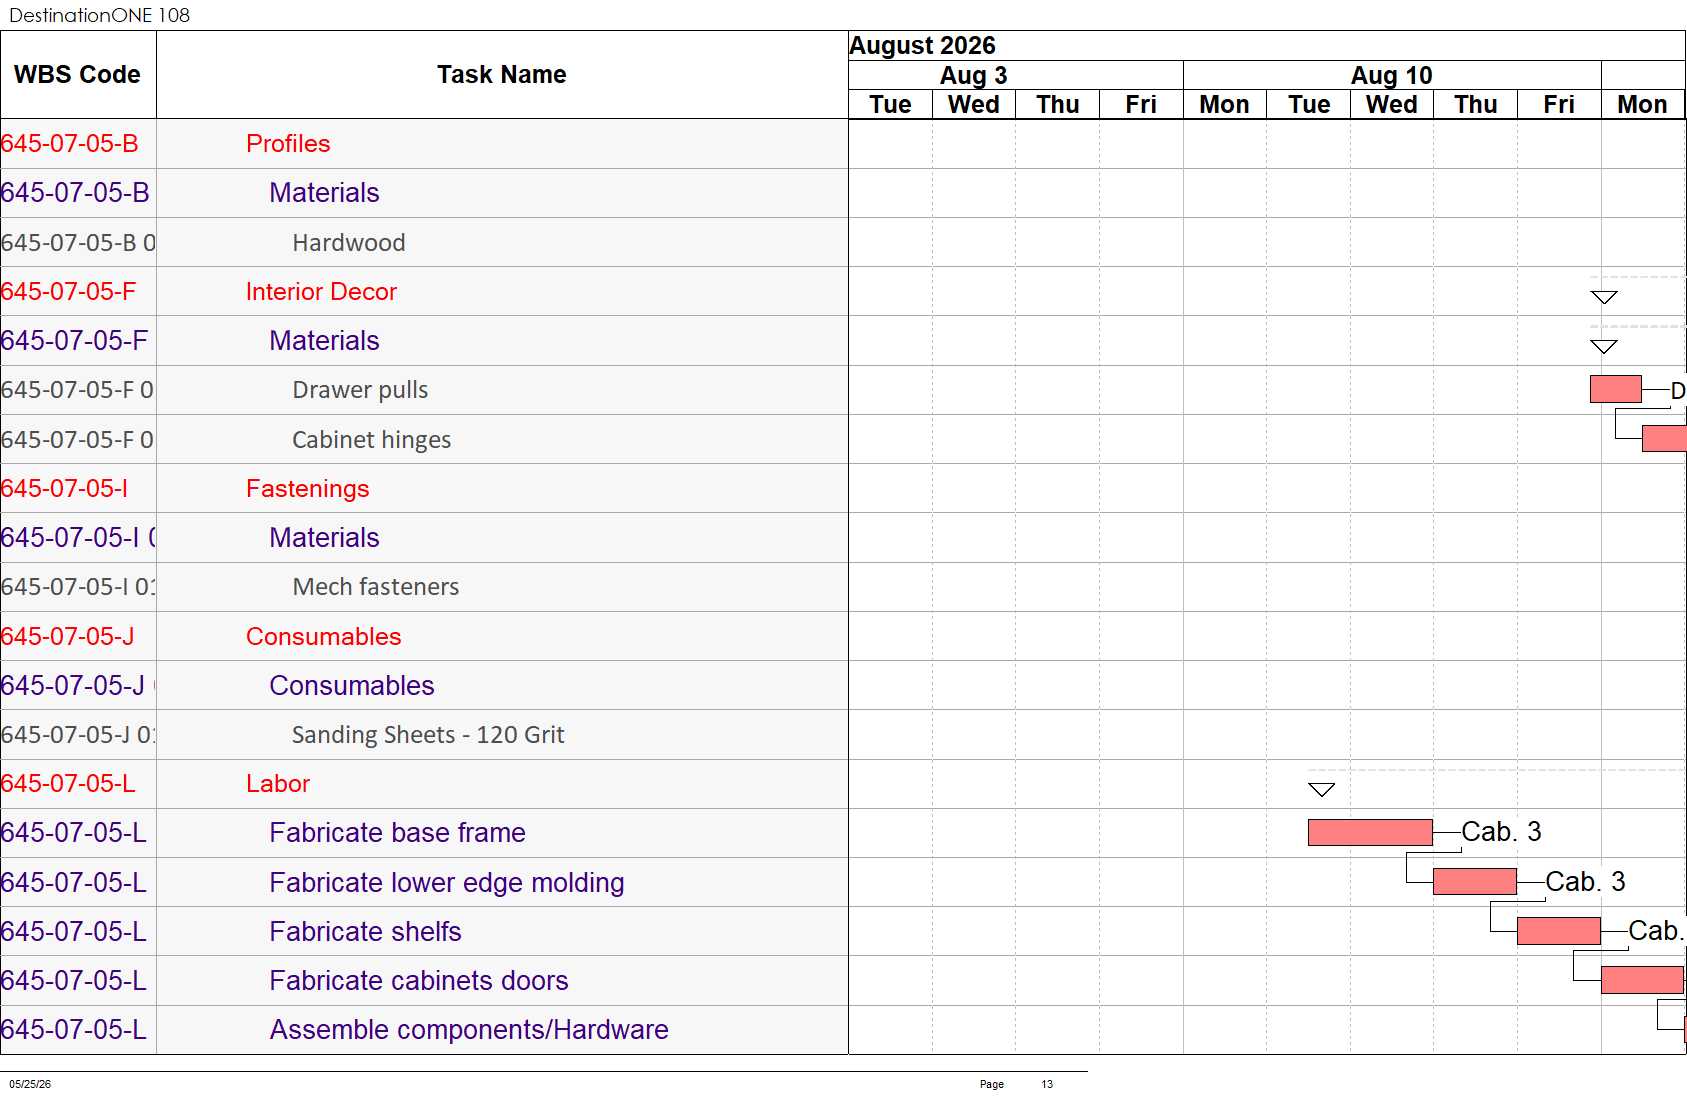Image resolution: width=1687 pixels, height=1097 pixels.
Task: Click WBS code 645-07-05-B in Profiles row
Action: click(x=70, y=144)
